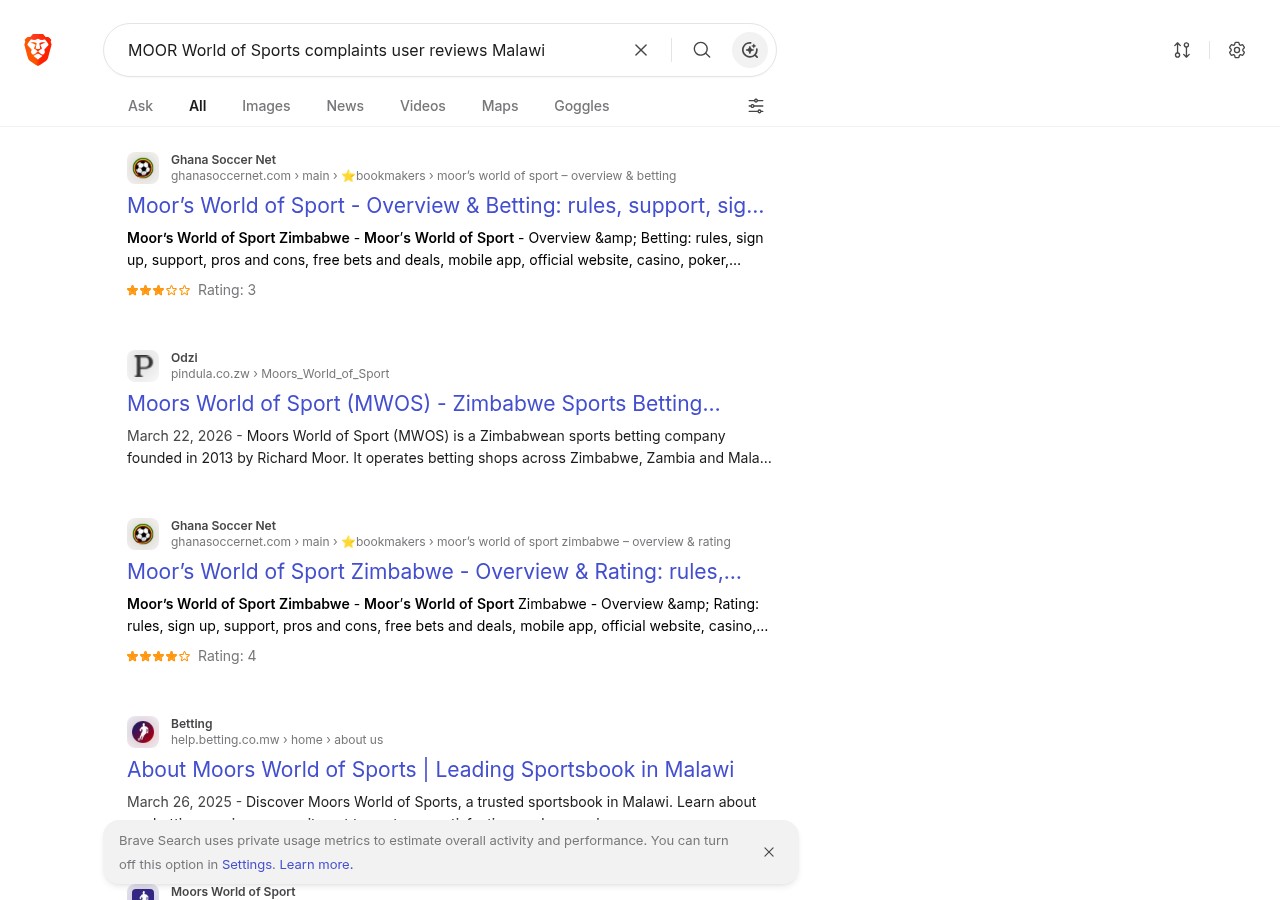This screenshot has height=900, width=1280.
Task: Click the Pindula 'P' favicon
Action: click(143, 366)
